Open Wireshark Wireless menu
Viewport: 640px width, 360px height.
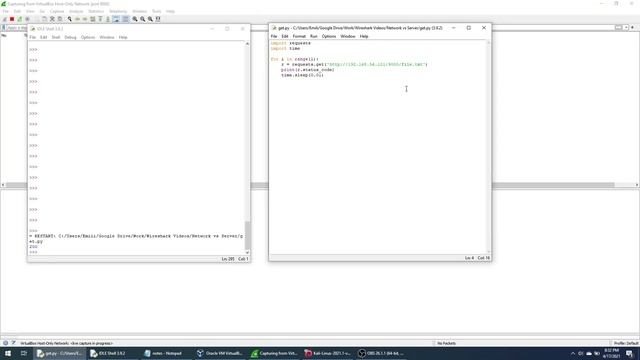(139, 11)
